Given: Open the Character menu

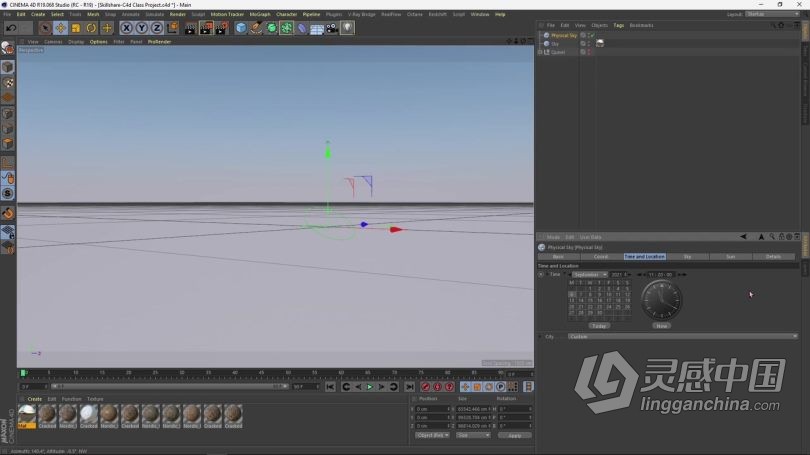Looking at the screenshot, I should tap(287, 14).
